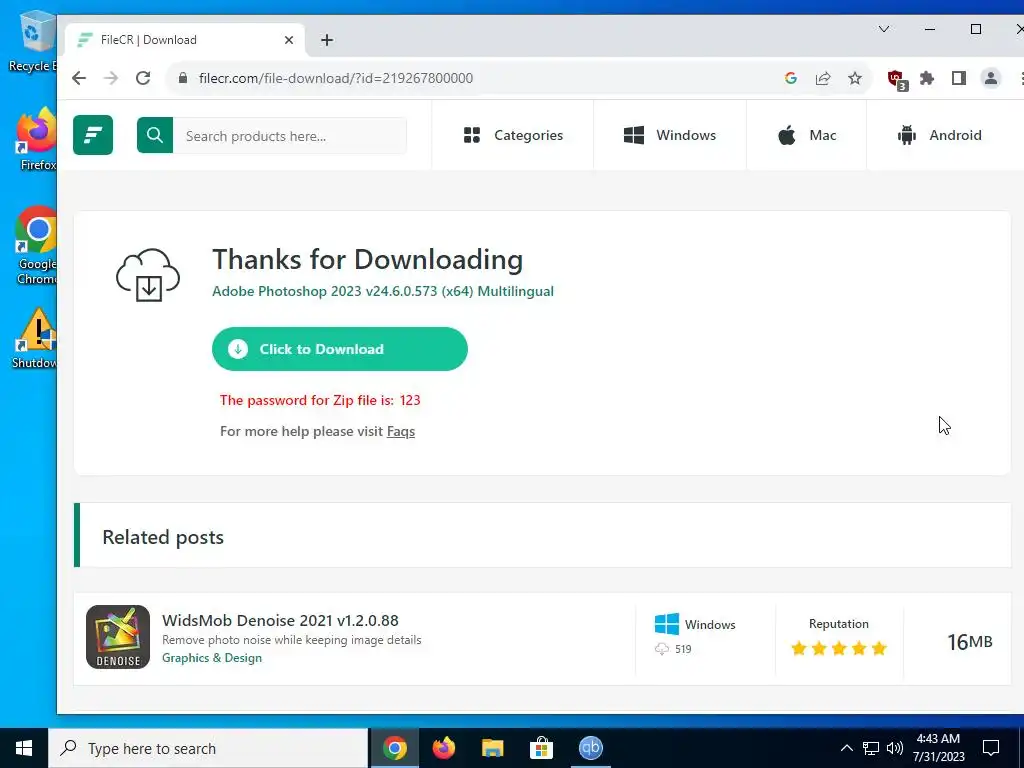The width and height of the screenshot is (1024, 768).
Task: Click the WidsMob Denoise app thumbnail
Action: (118, 637)
